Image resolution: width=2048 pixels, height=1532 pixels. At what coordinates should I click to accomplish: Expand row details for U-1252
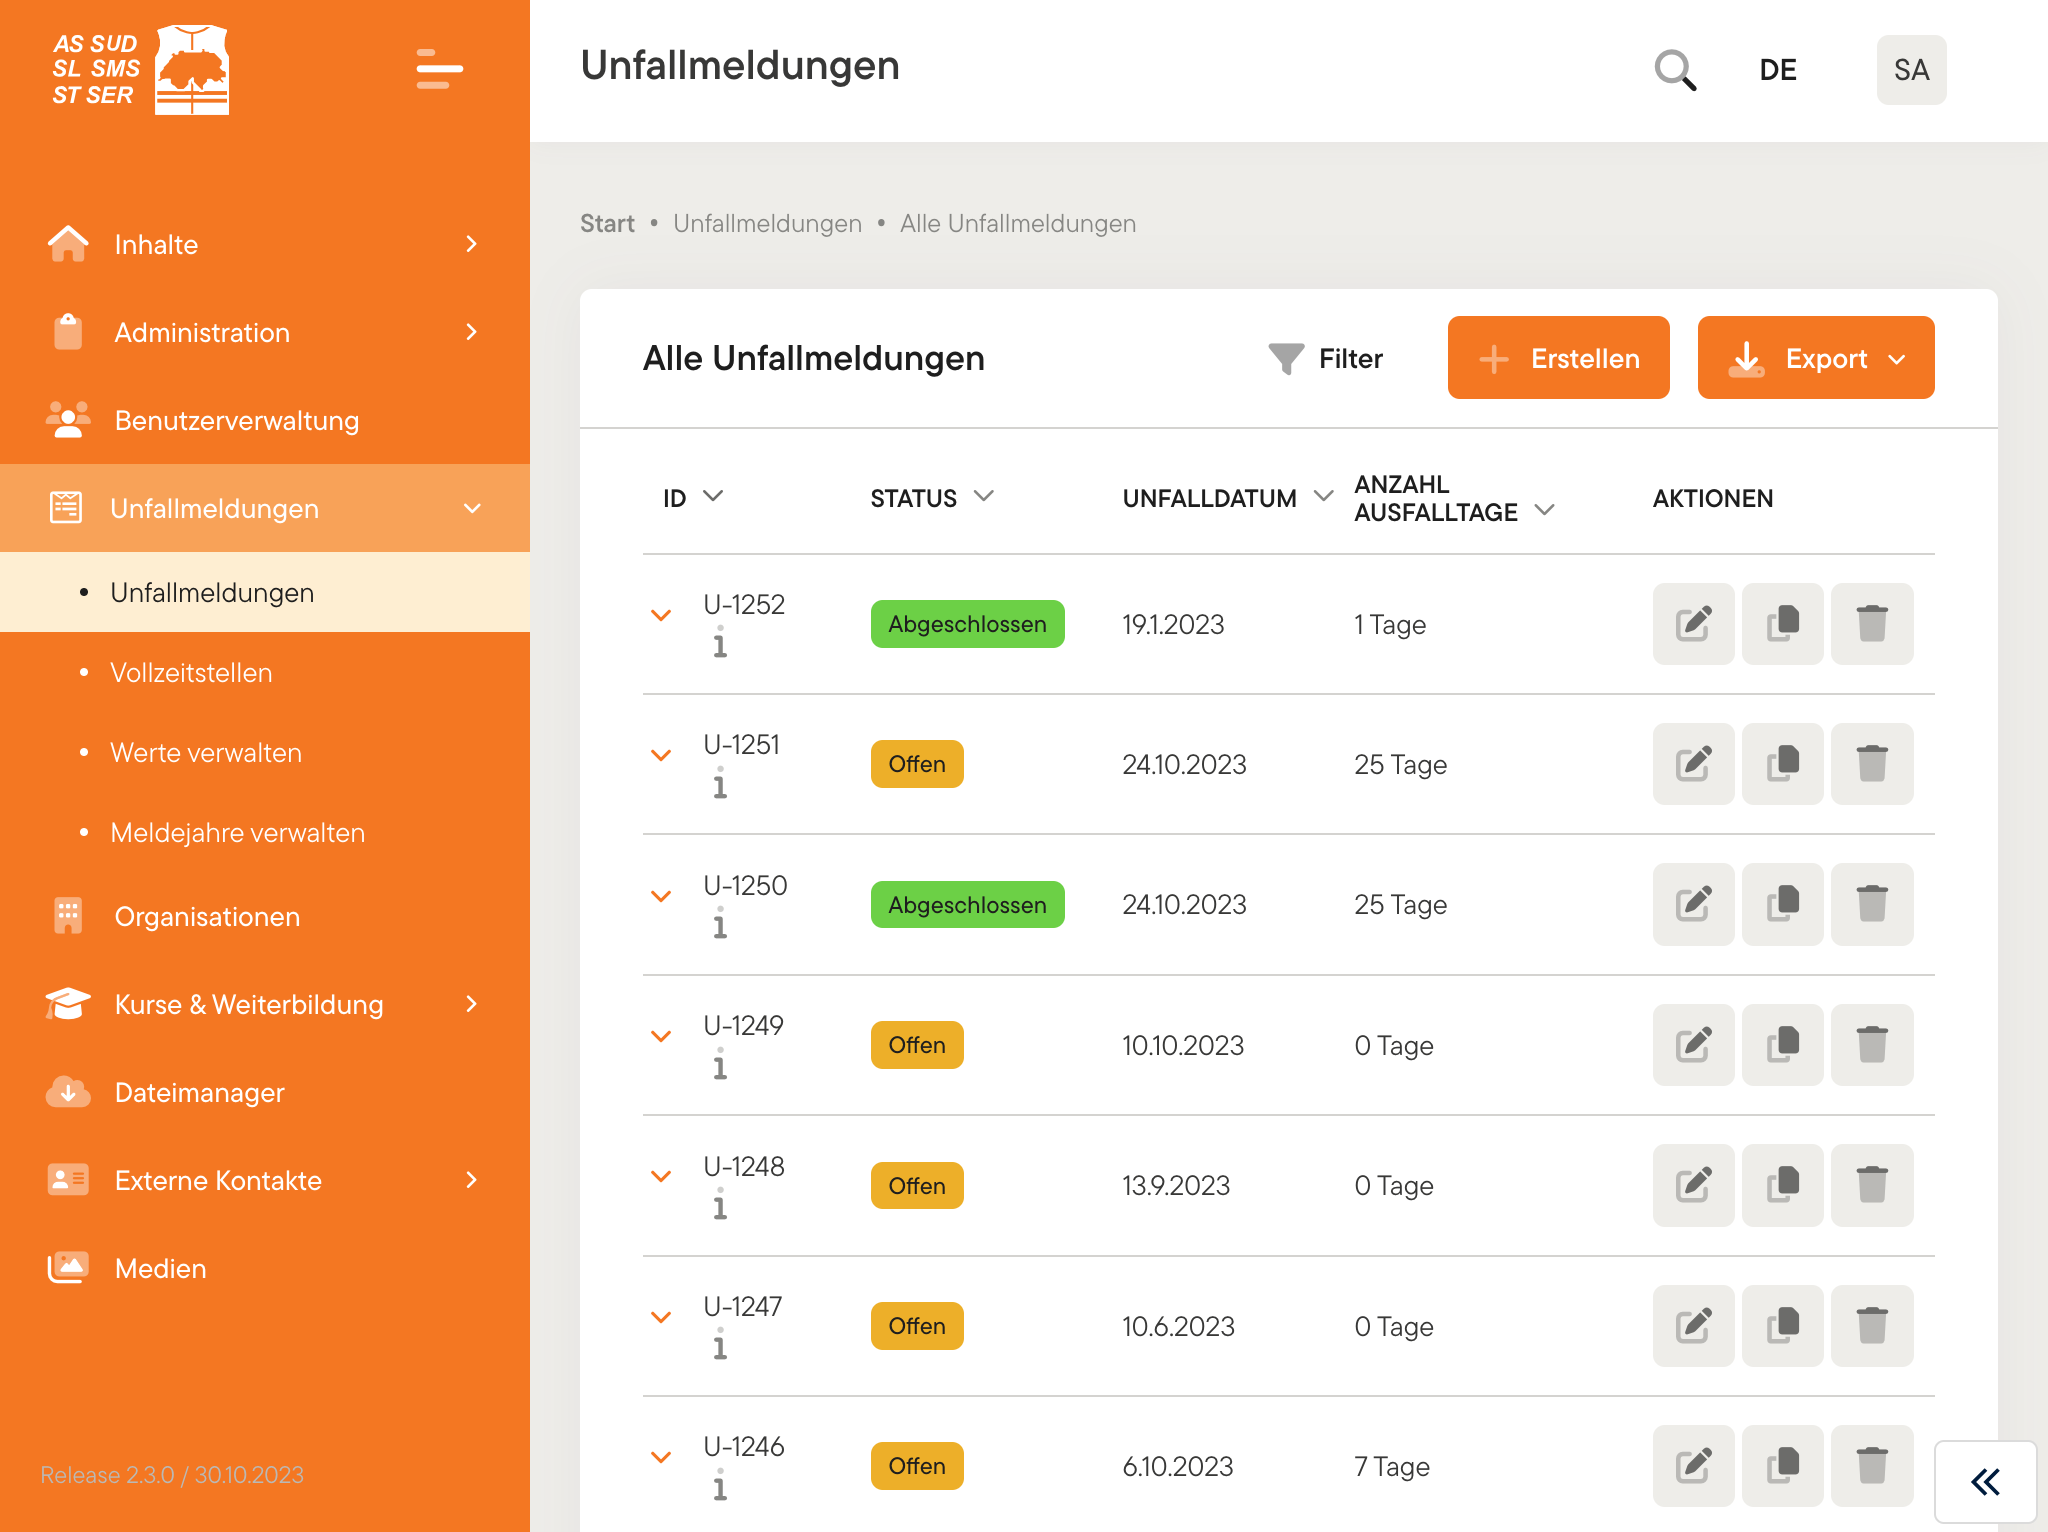click(661, 615)
